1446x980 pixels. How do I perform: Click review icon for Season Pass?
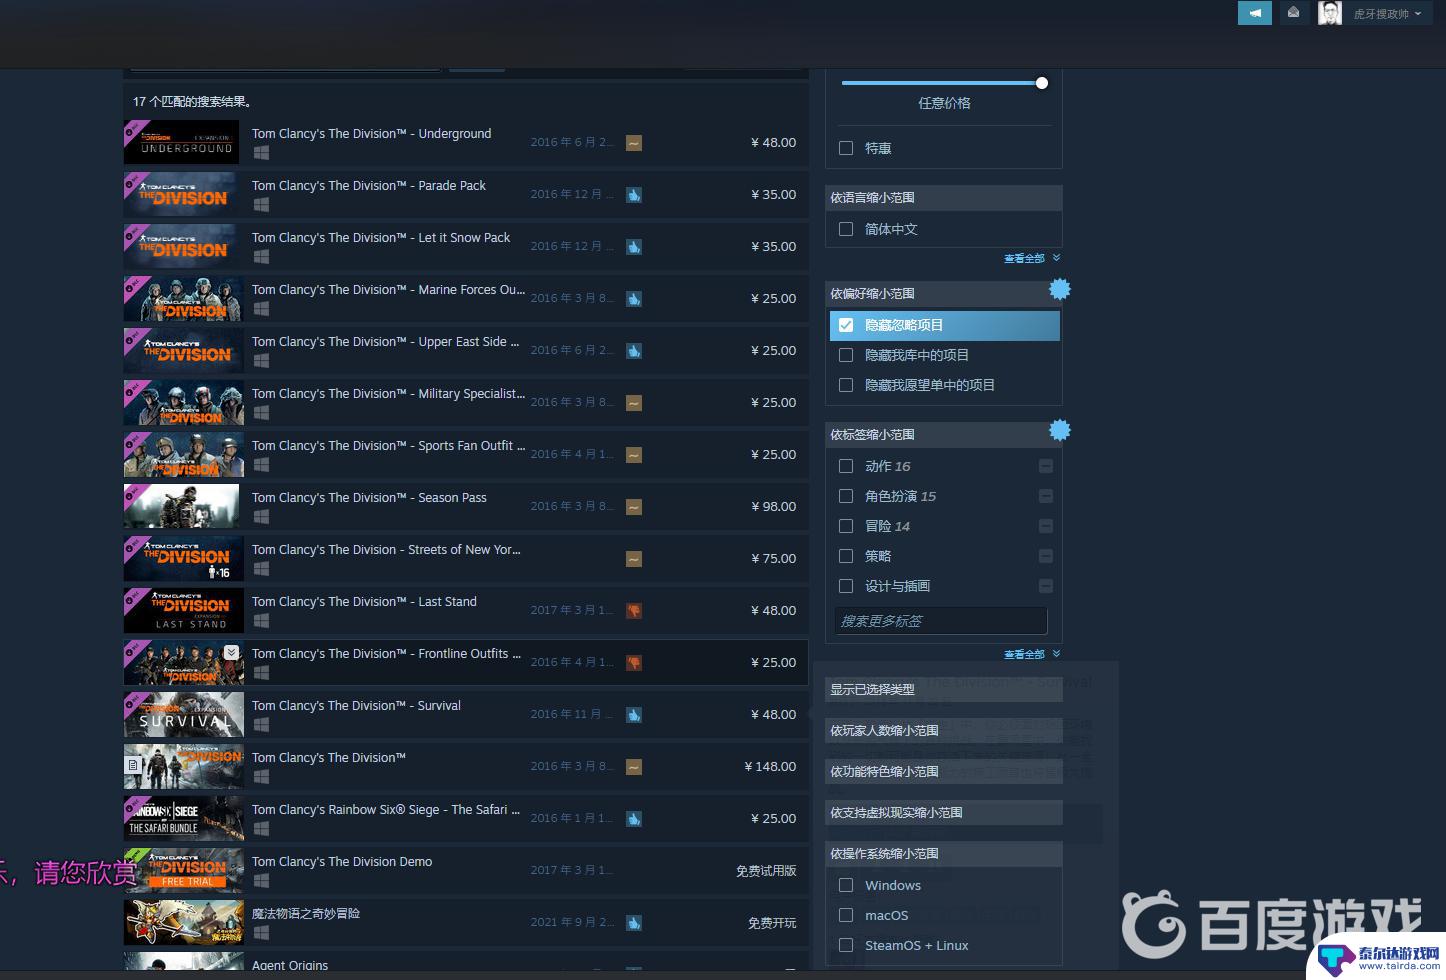[x=634, y=507]
